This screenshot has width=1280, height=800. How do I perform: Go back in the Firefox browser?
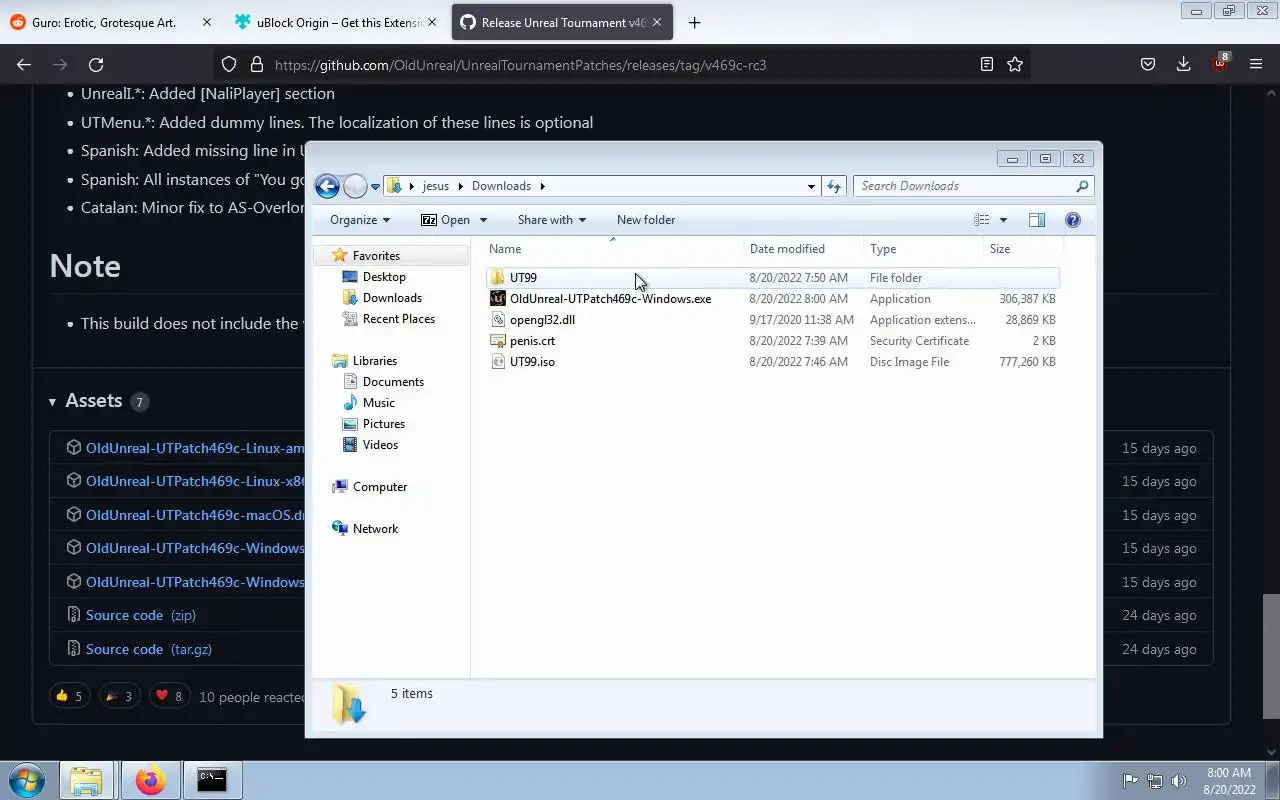(24, 65)
